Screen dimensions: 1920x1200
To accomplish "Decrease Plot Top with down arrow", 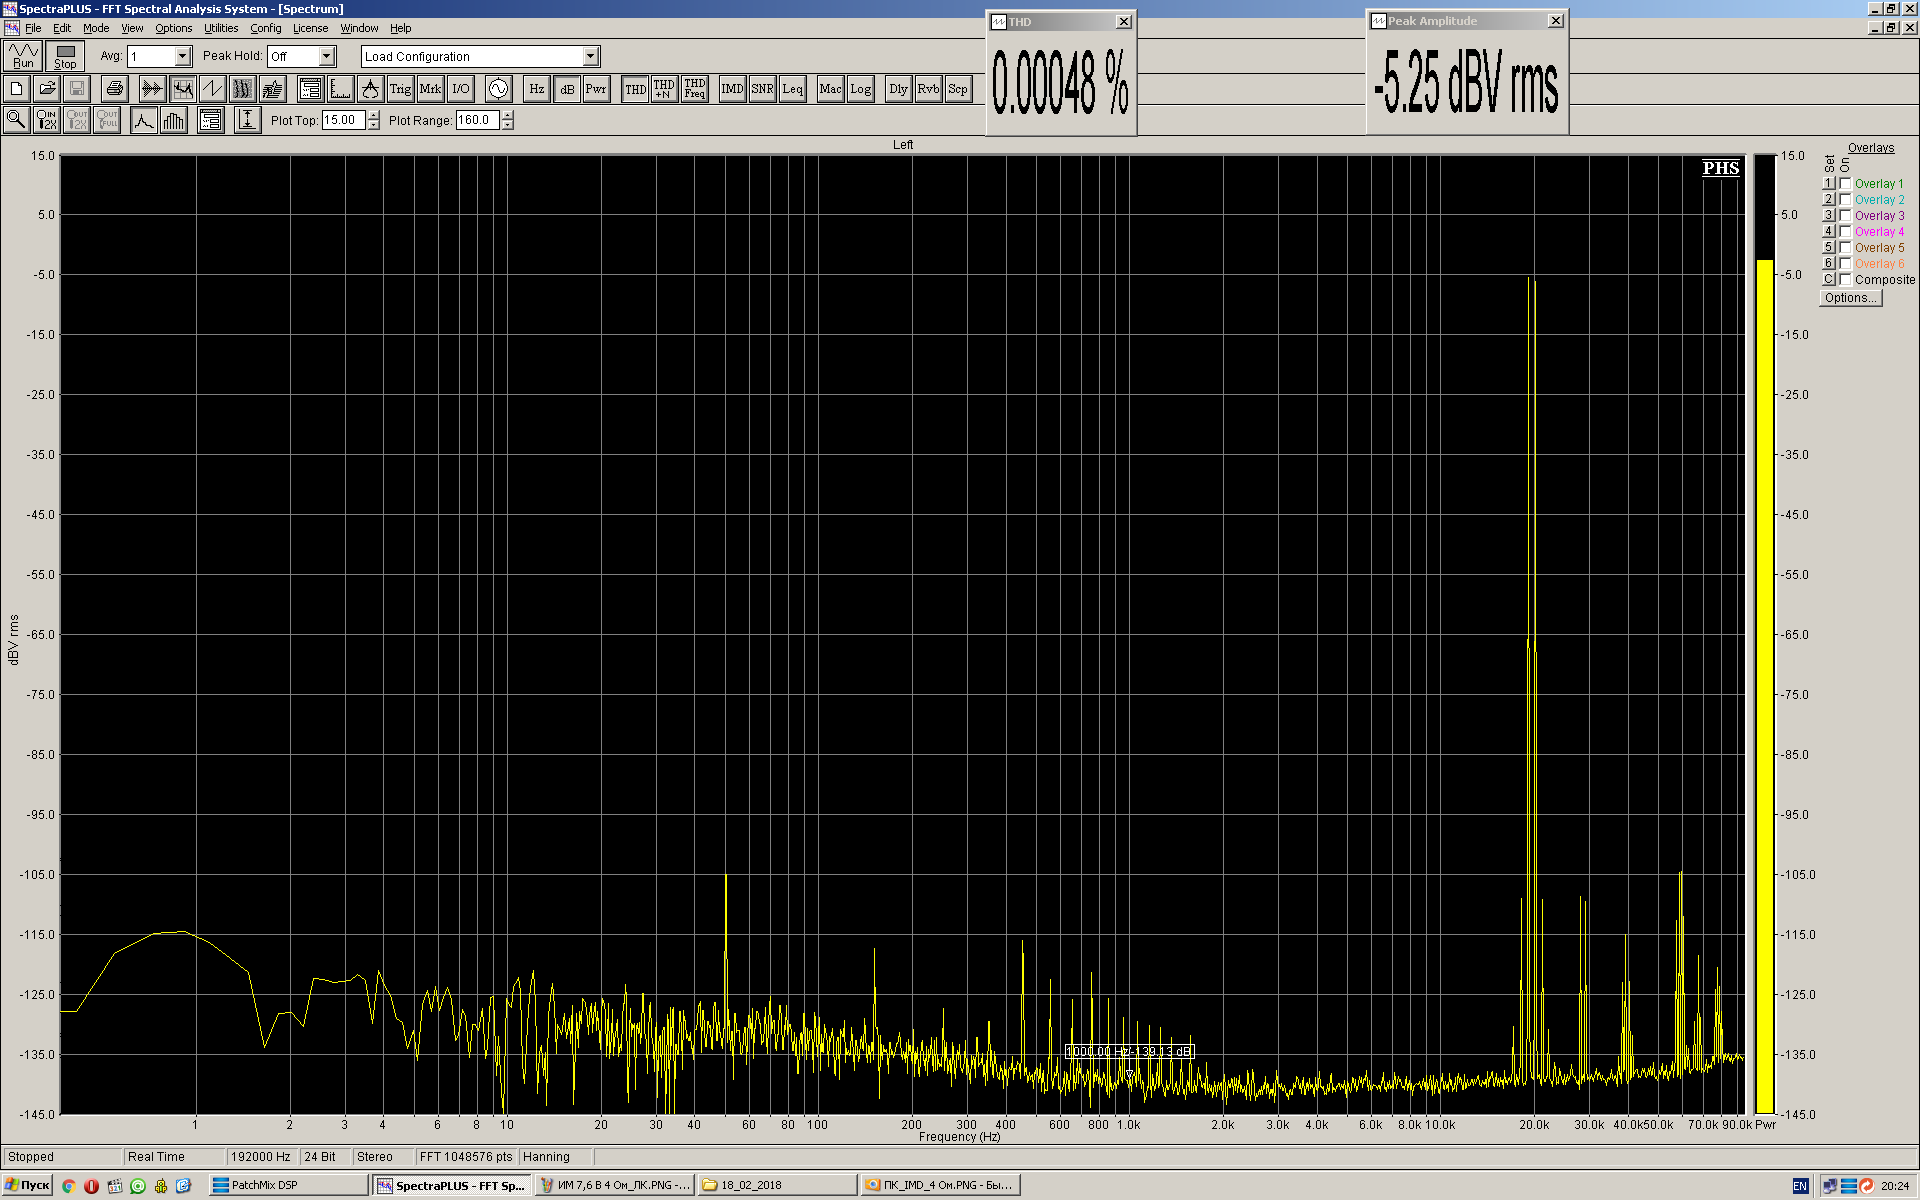I will [x=374, y=125].
